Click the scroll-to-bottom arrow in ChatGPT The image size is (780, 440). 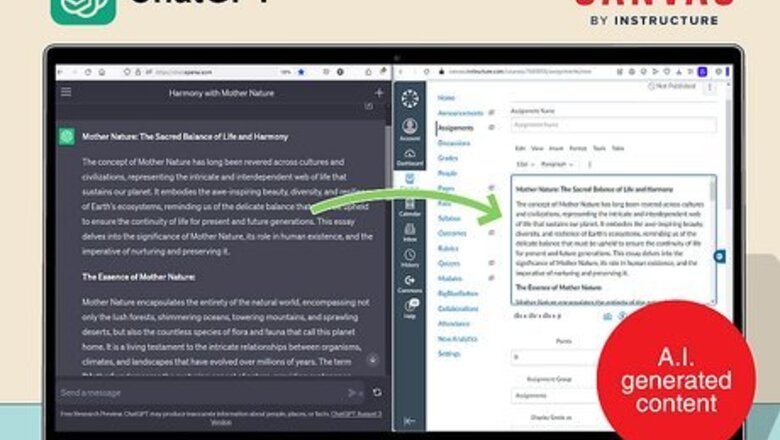pos(373,359)
